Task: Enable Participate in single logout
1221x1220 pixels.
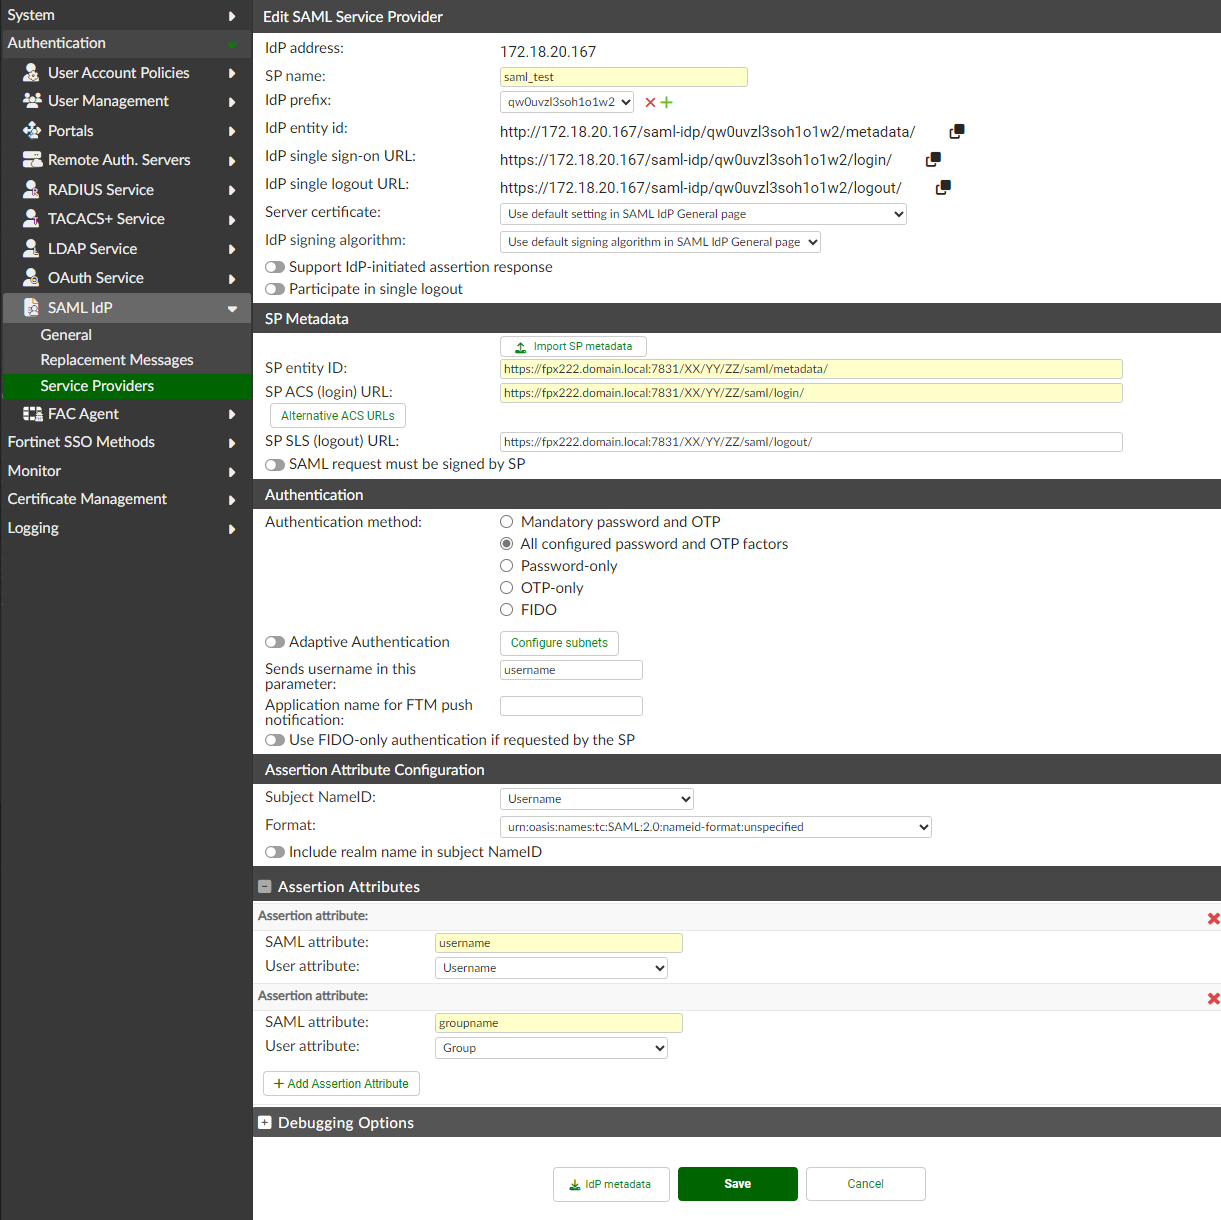Action: pyautogui.click(x=275, y=289)
